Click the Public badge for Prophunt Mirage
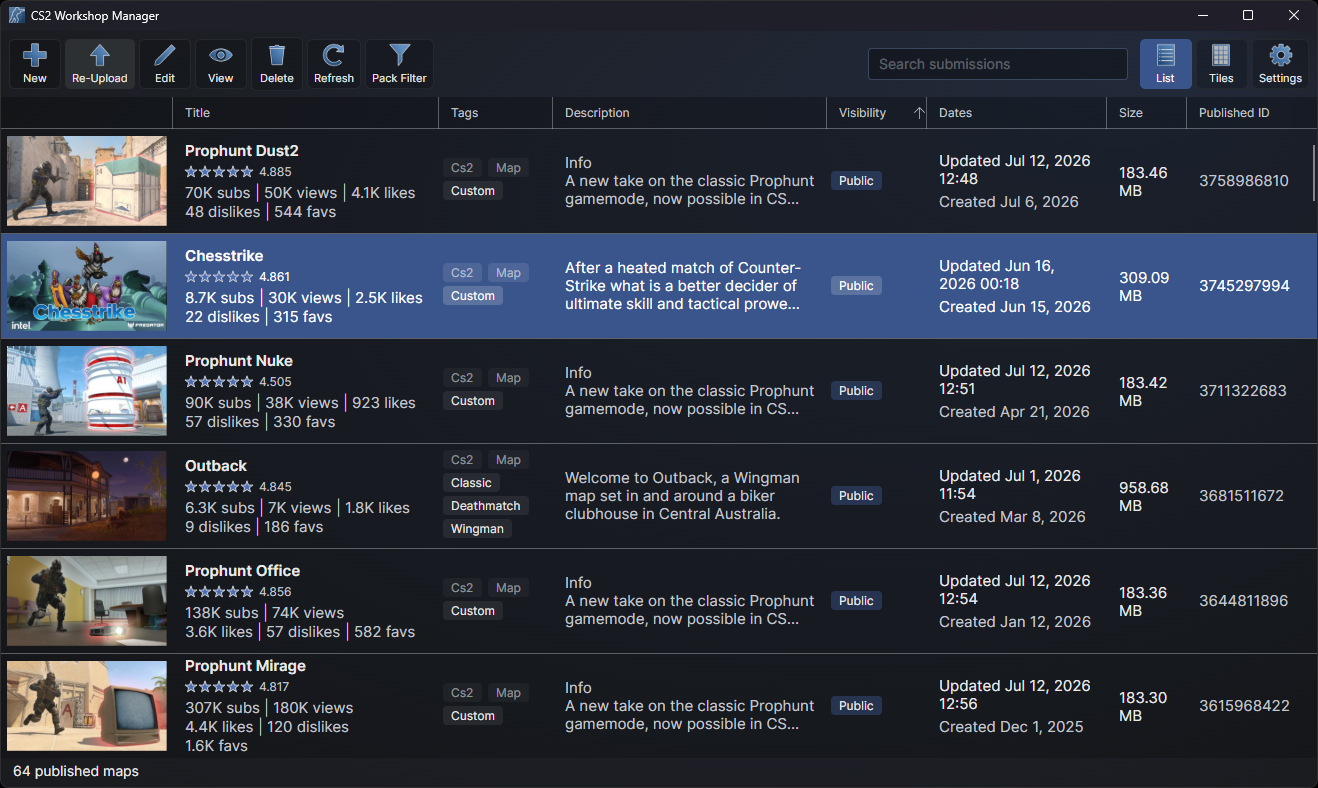The image size is (1318, 788). 856,706
